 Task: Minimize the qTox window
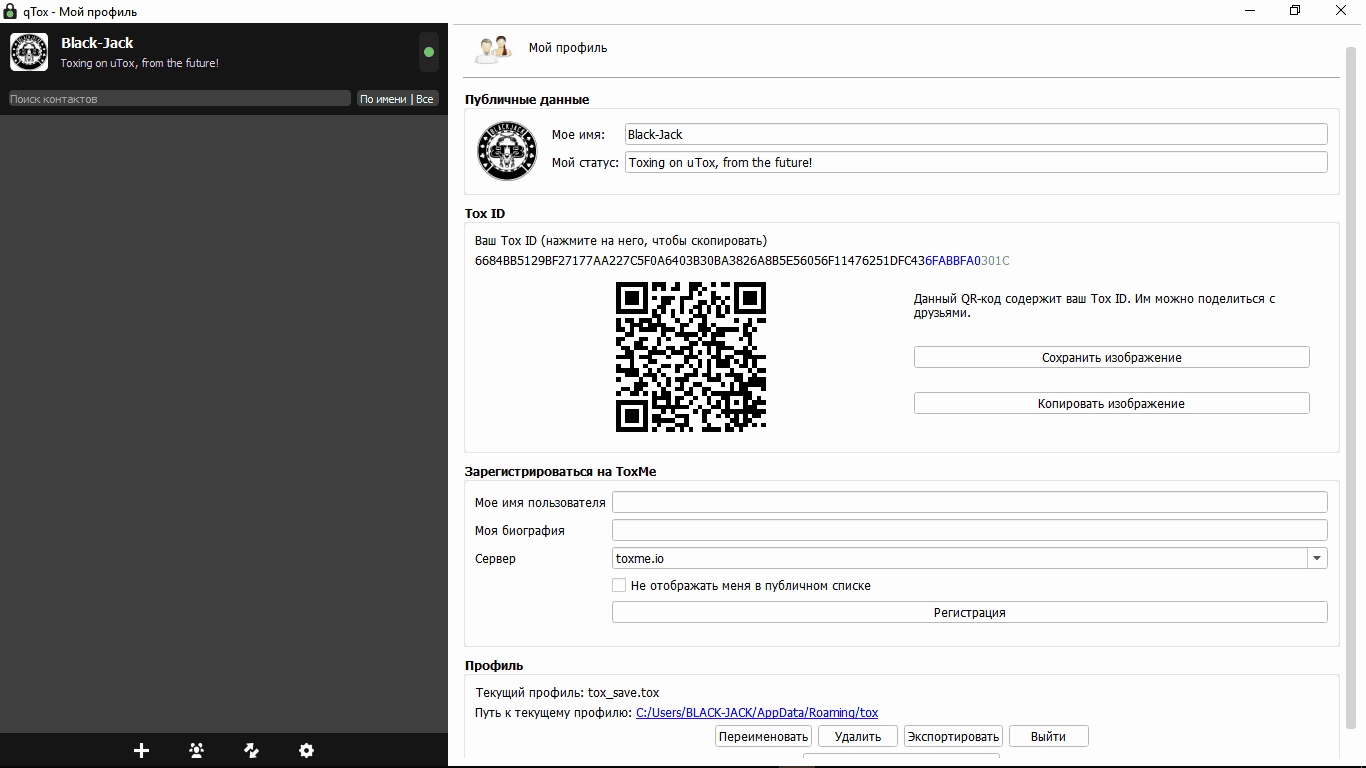(x=1250, y=11)
